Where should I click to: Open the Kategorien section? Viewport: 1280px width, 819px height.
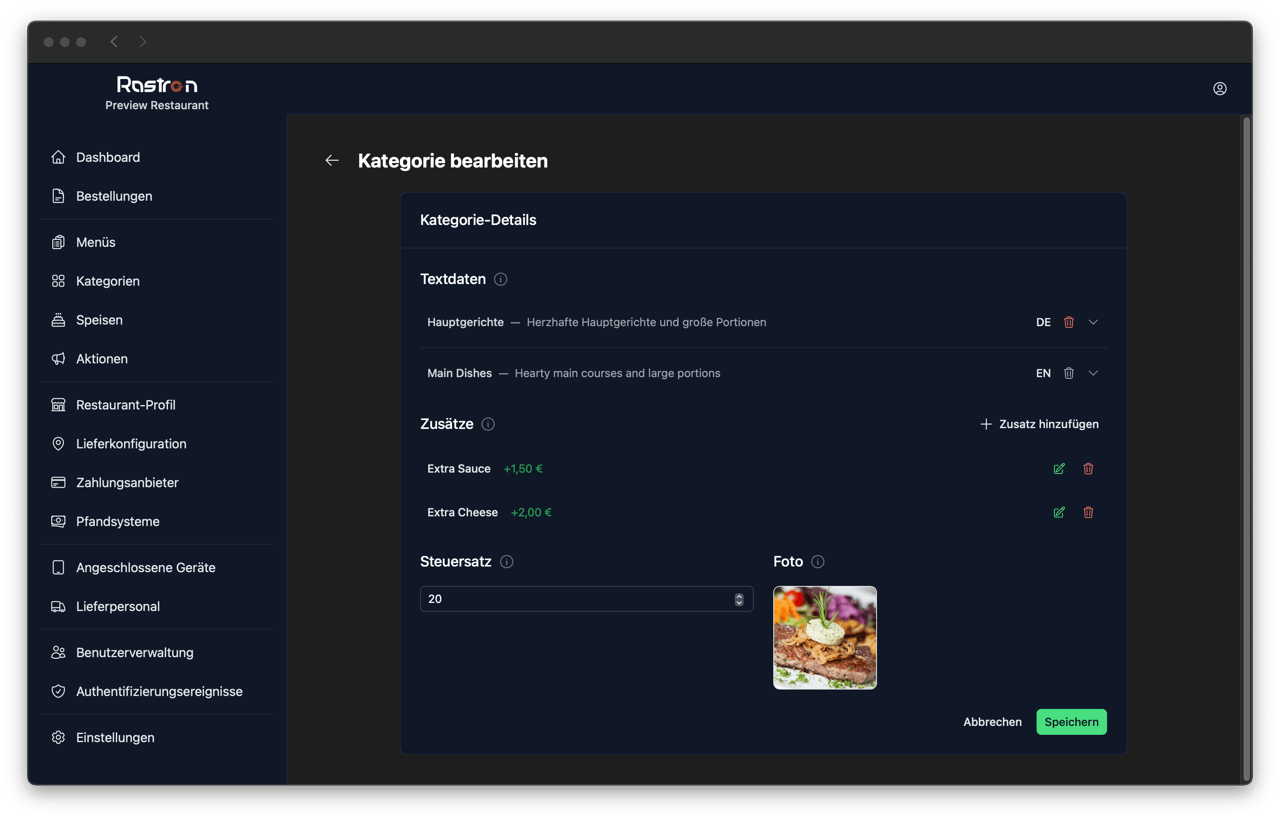(x=108, y=281)
